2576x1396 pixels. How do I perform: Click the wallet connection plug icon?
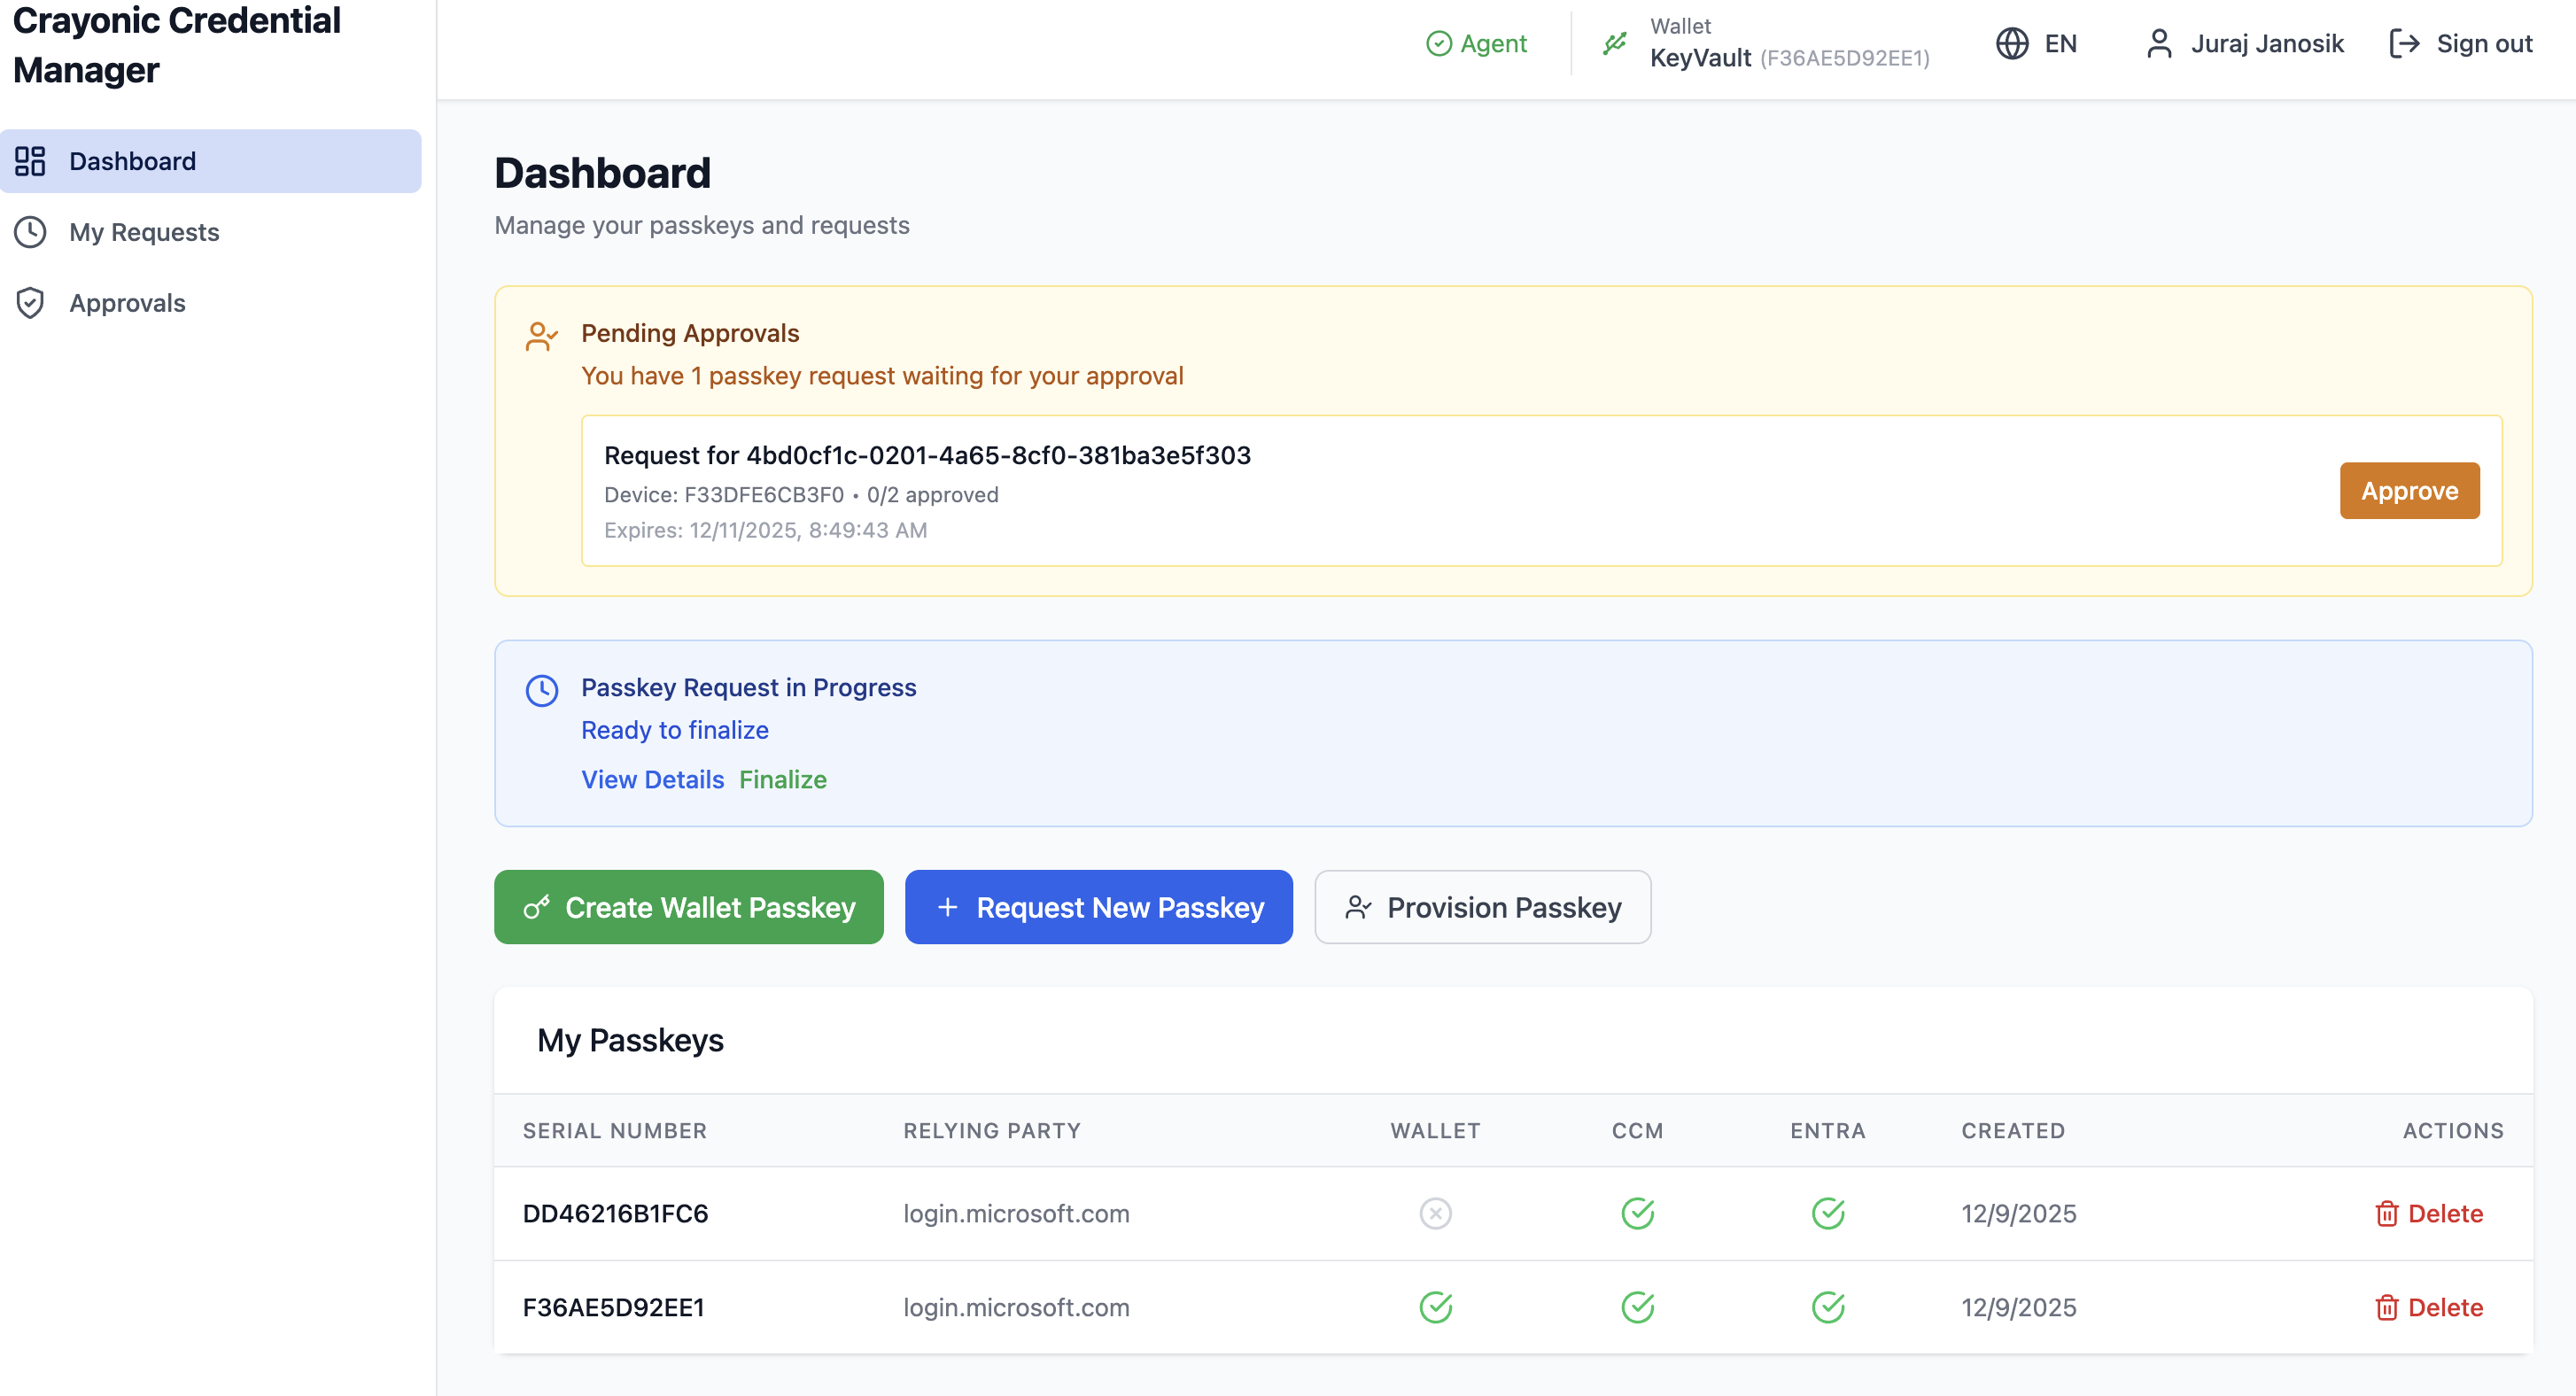(1614, 44)
